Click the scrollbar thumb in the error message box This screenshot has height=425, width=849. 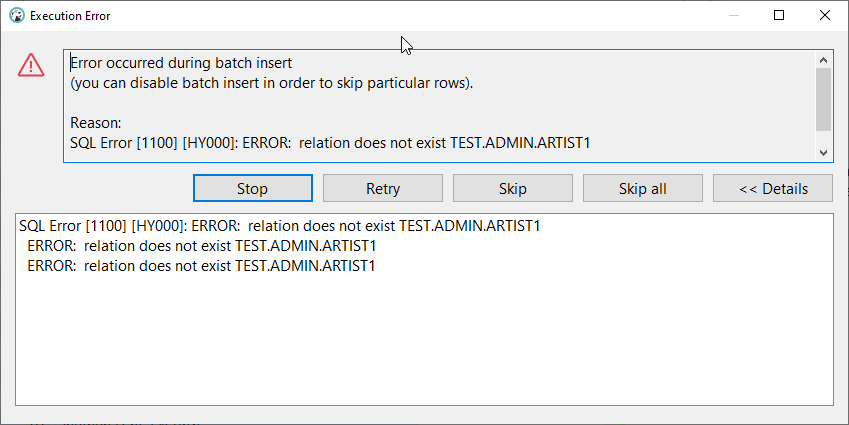[x=823, y=99]
